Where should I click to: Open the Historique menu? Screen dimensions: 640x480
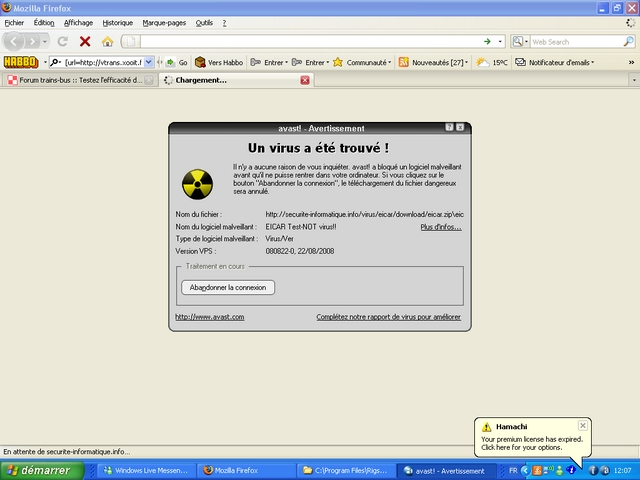point(118,23)
